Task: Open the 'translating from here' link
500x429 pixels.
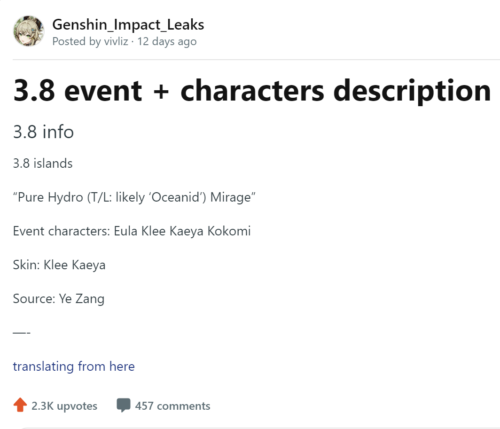Action: pos(74,366)
